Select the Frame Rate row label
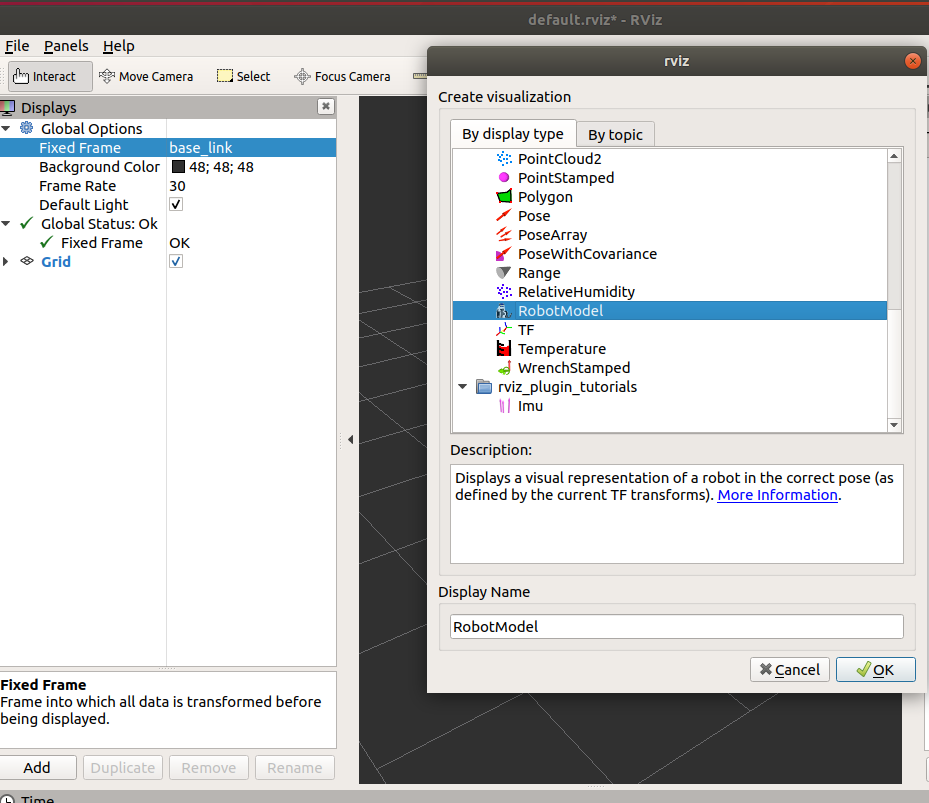Screen dimensions: 929x803 [78, 185]
